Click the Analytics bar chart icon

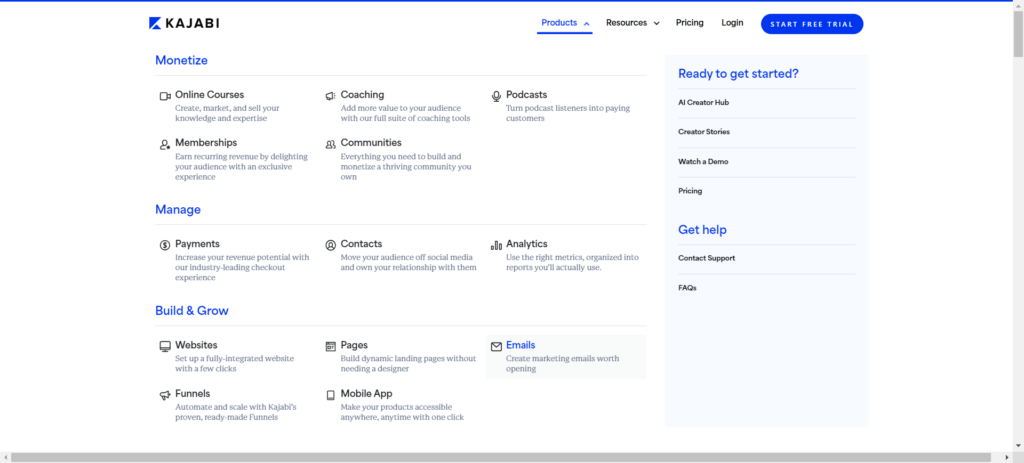tap(496, 245)
